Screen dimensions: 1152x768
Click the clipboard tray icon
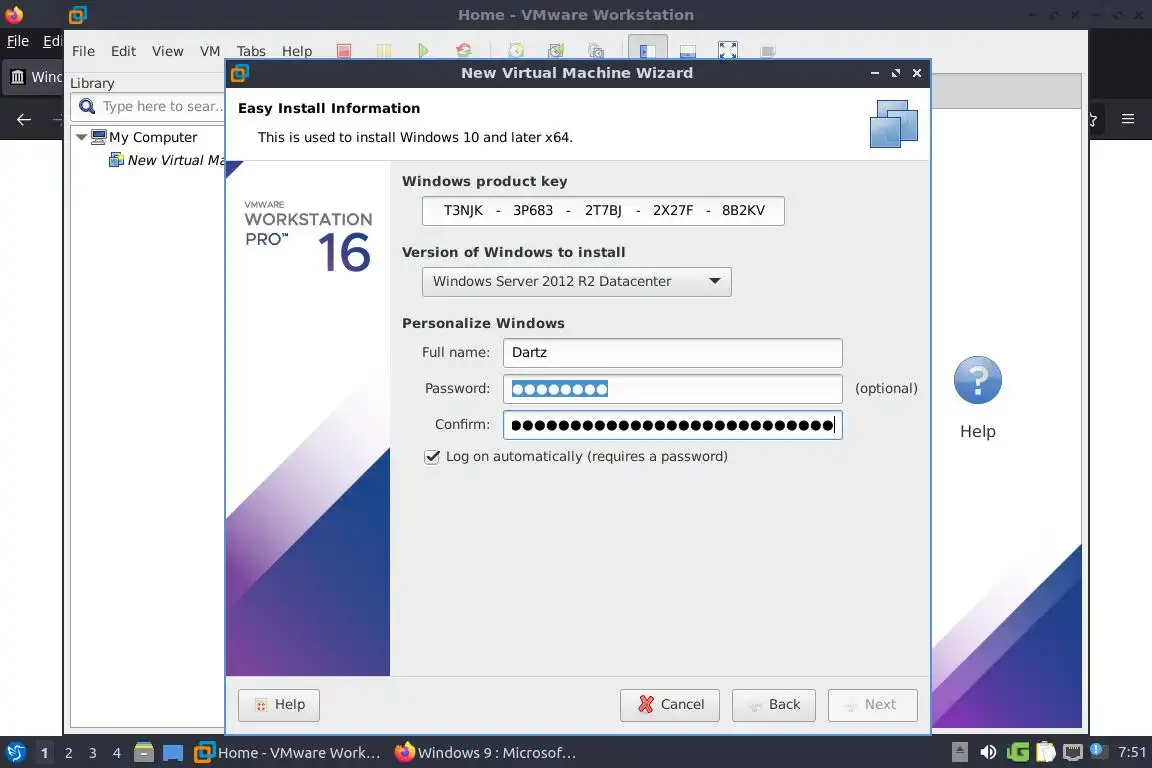tap(1045, 752)
